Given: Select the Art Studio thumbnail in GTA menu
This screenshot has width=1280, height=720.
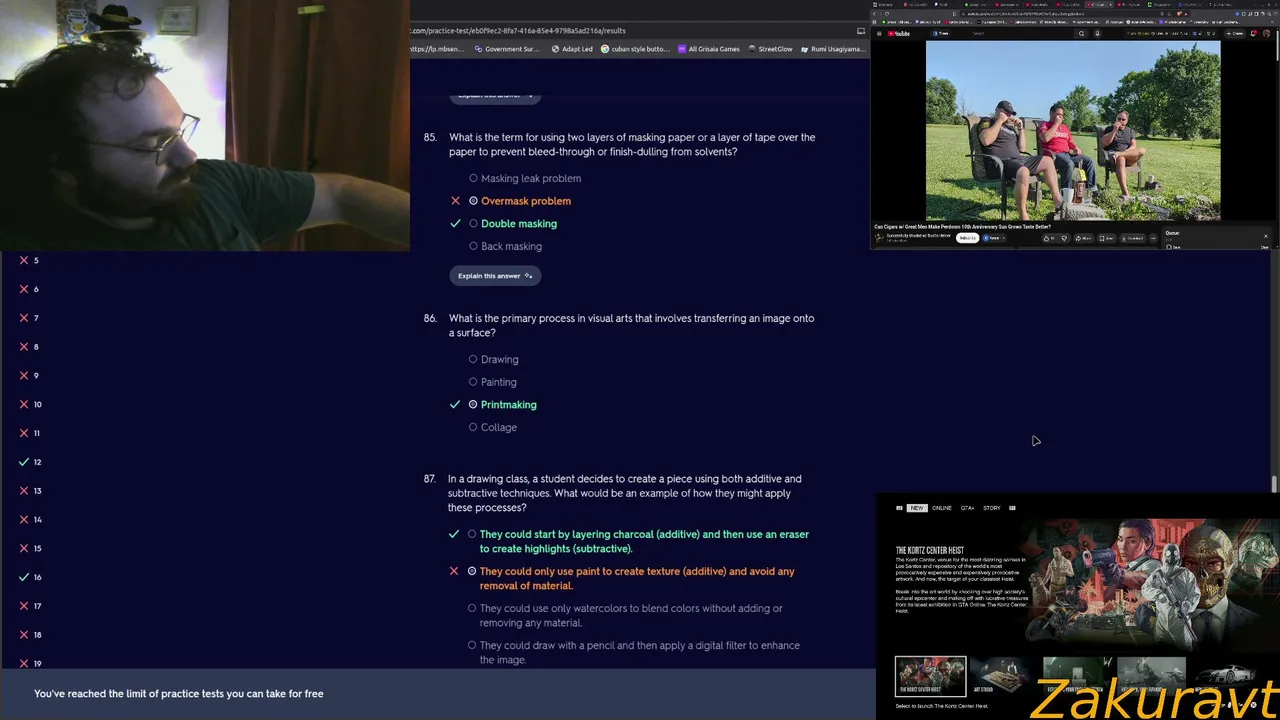Looking at the screenshot, I should tap(1003, 676).
